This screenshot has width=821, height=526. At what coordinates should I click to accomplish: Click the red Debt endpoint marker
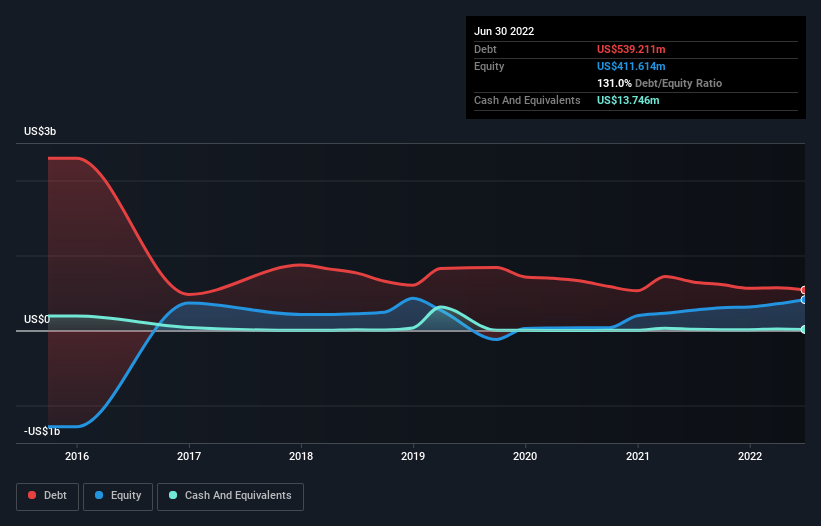click(804, 290)
